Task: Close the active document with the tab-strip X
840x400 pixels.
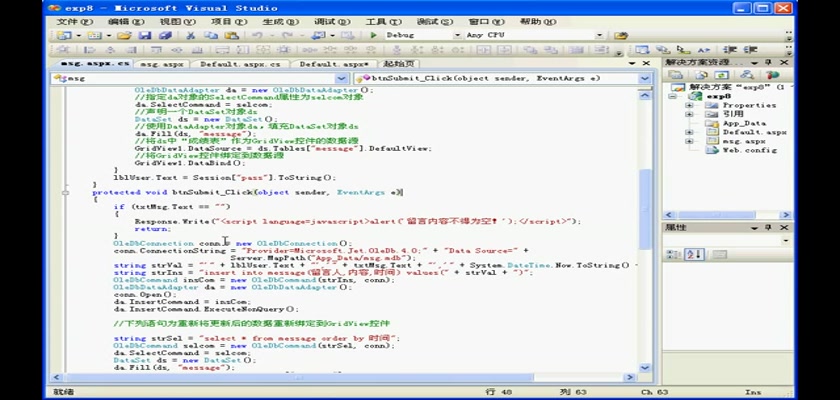Action: coord(646,63)
